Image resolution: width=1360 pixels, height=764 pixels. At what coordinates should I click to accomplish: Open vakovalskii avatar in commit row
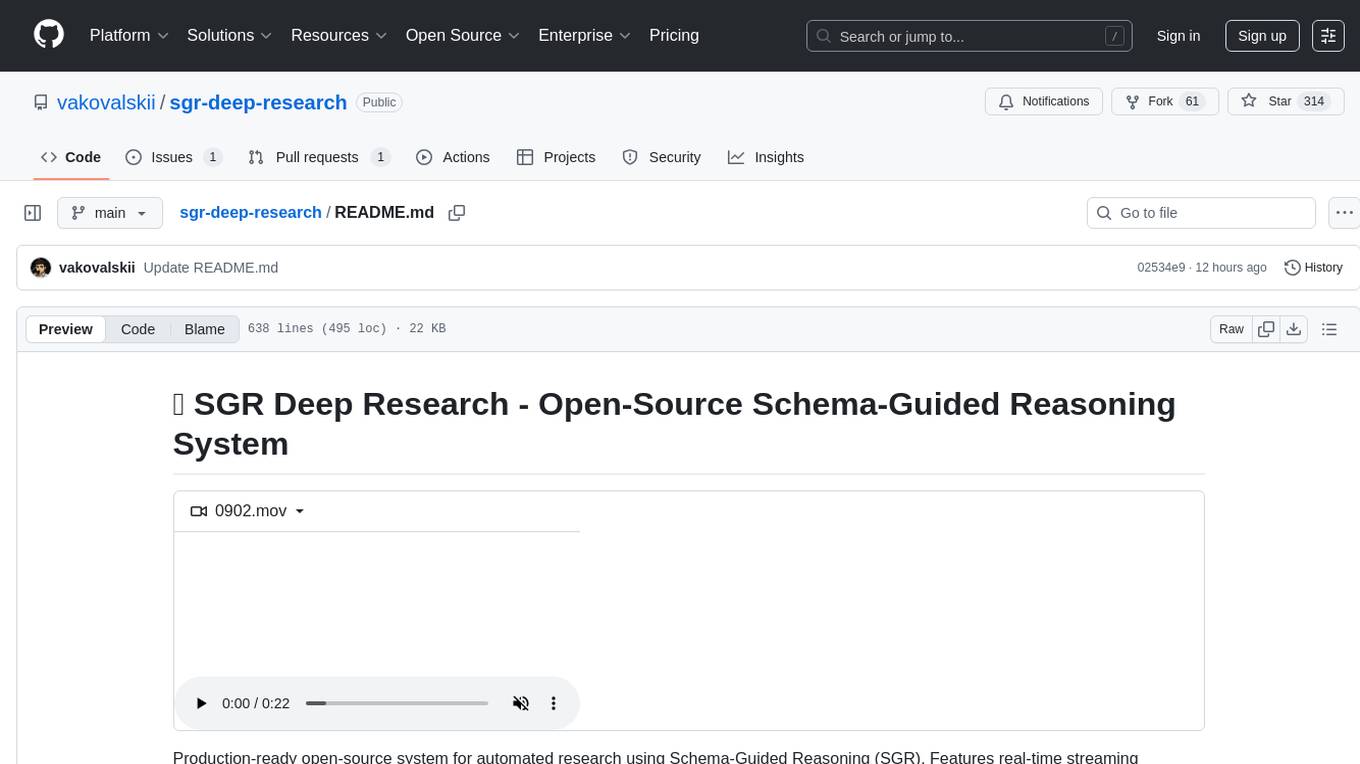(x=41, y=268)
